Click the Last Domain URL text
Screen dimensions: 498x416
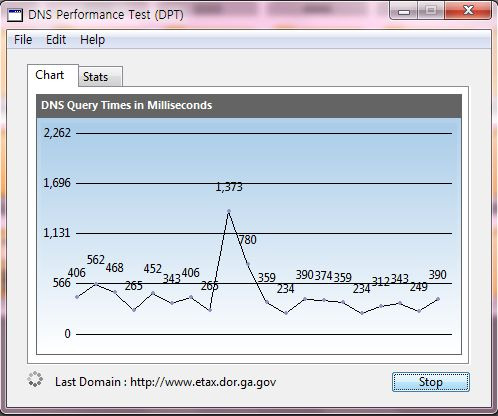point(203,382)
